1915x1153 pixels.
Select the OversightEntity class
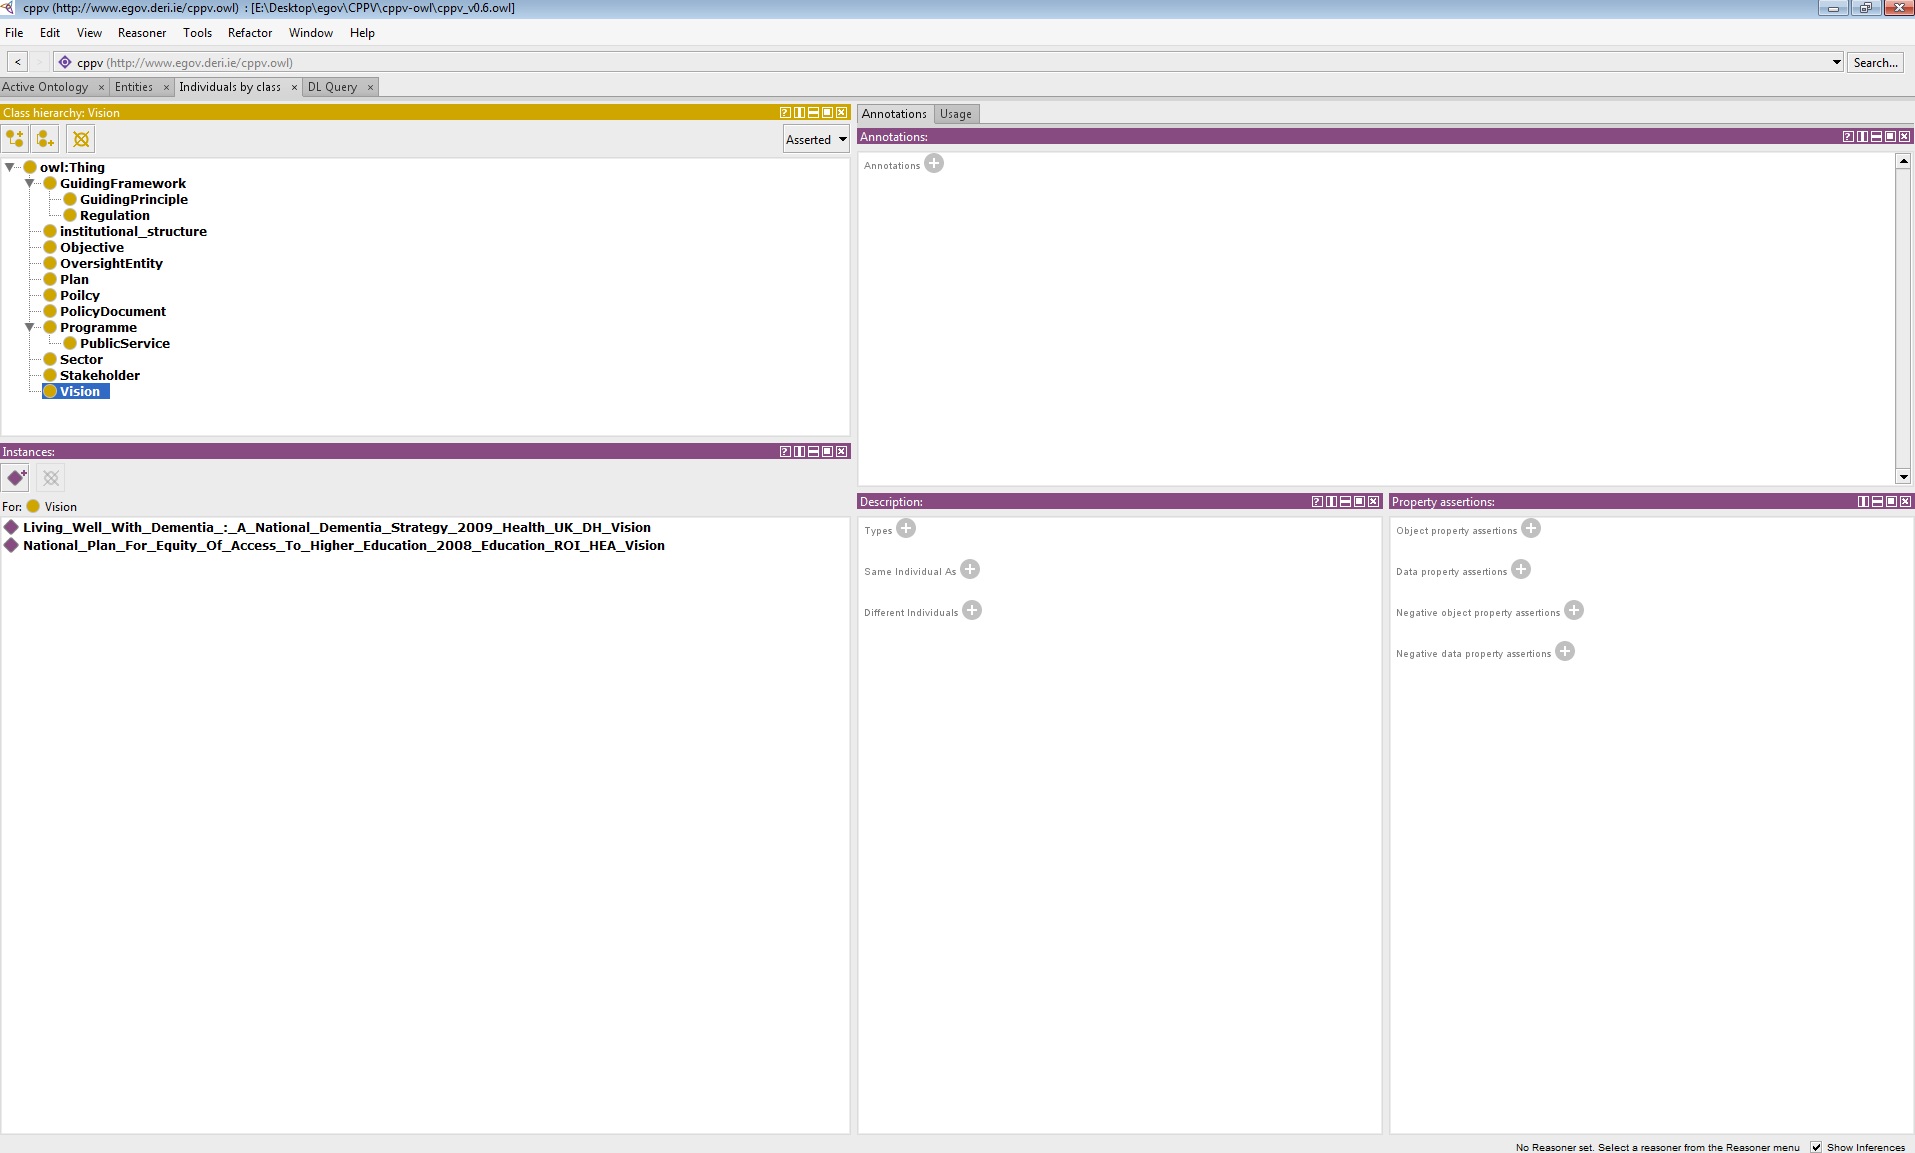tap(111, 263)
